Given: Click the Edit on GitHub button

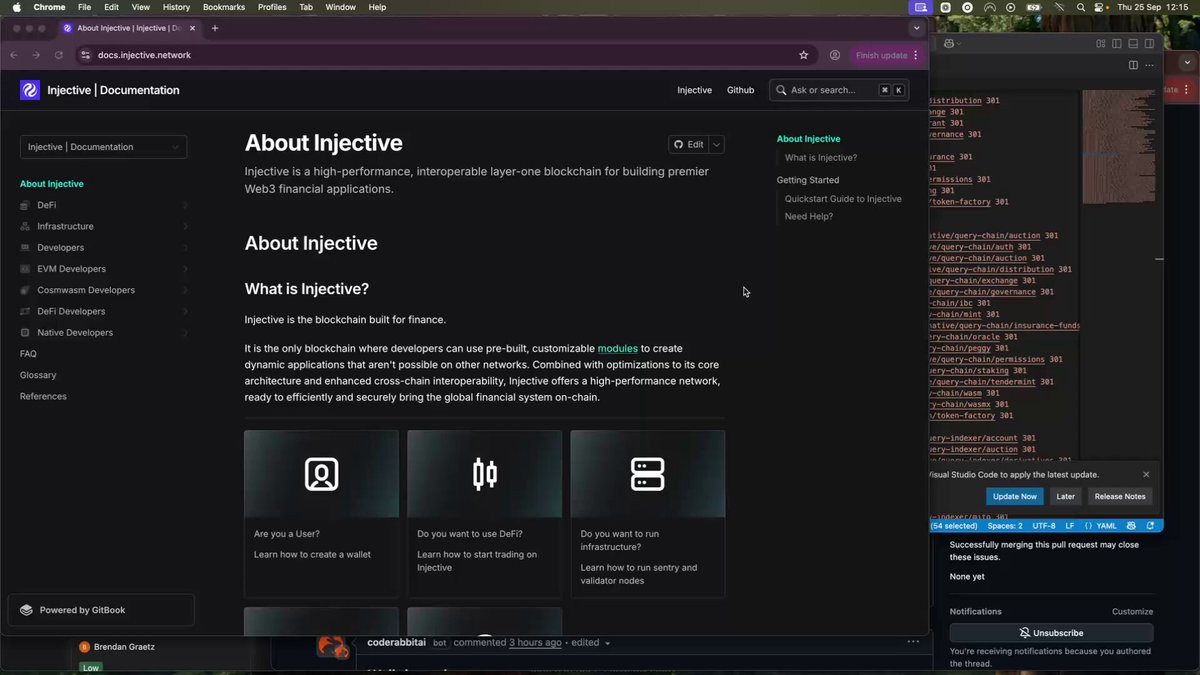Looking at the screenshot, I should click(689, 144).
